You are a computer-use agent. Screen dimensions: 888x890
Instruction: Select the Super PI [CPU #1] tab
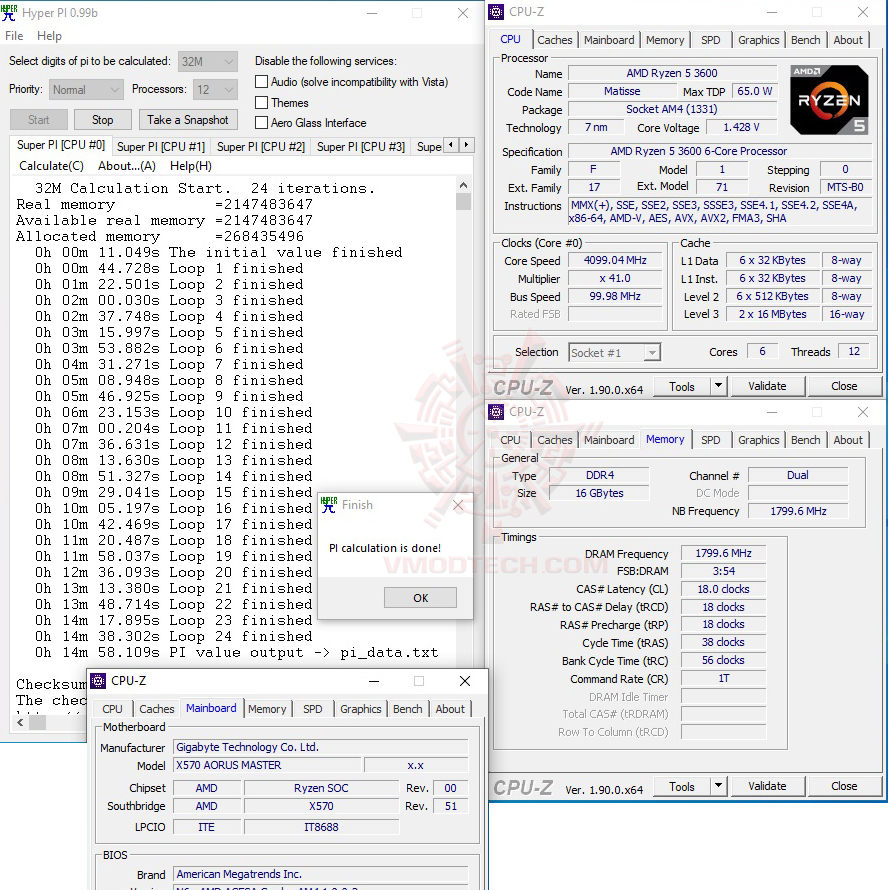click(x=161, y=146)
